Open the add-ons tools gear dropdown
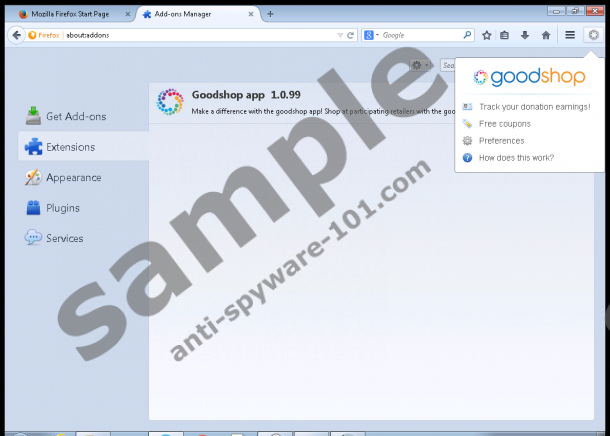 pos(420,66)
